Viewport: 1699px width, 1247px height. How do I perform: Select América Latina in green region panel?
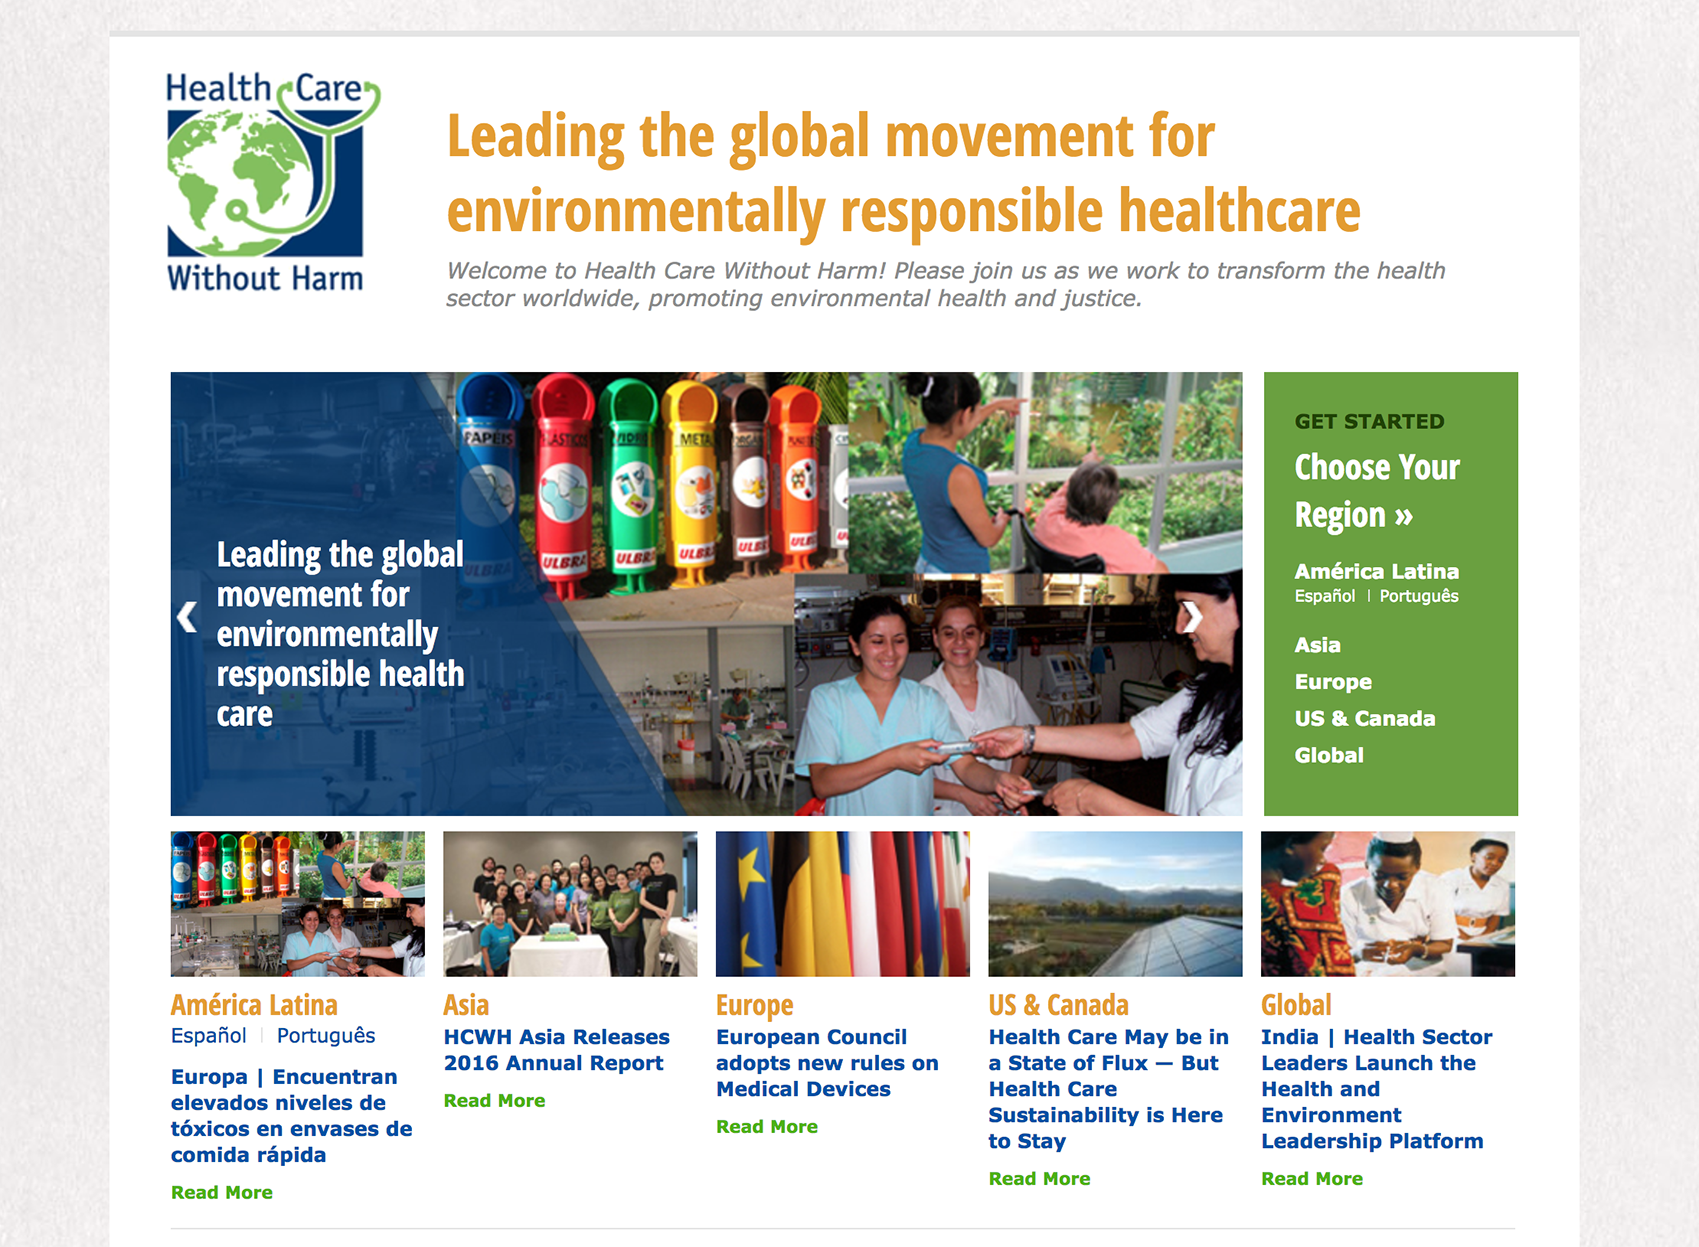click(x=1376, y=571)
